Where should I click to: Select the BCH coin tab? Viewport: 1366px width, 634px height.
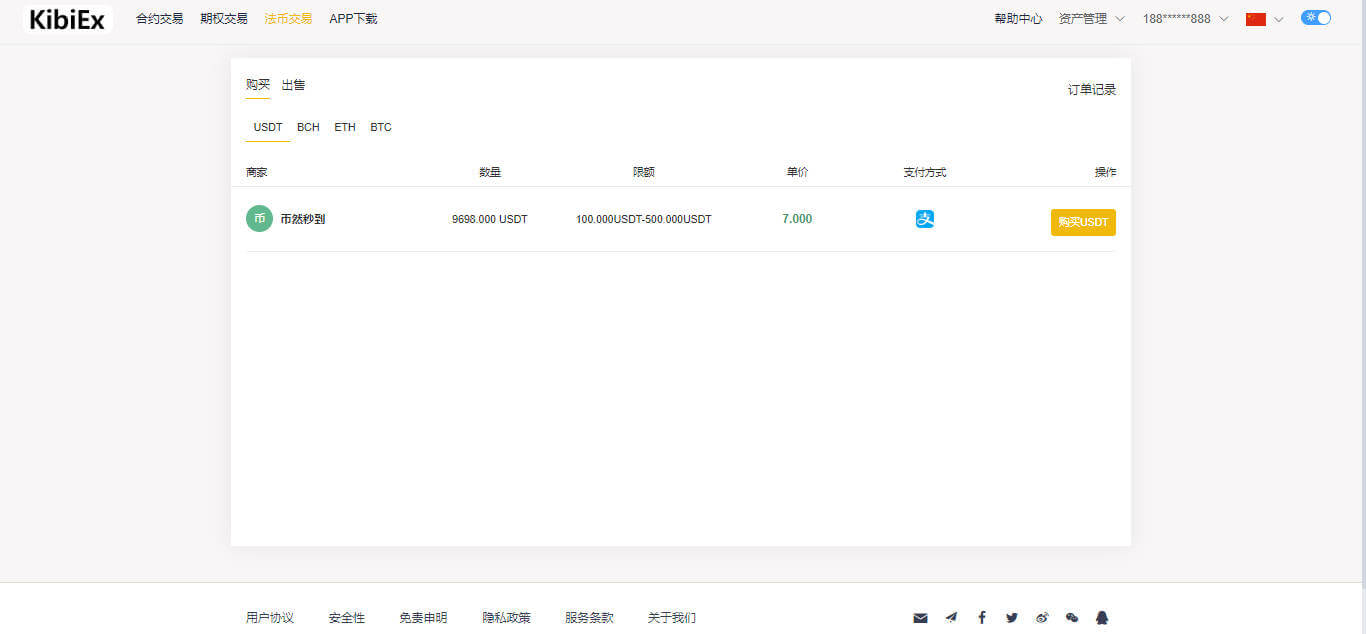coord(308,128)
